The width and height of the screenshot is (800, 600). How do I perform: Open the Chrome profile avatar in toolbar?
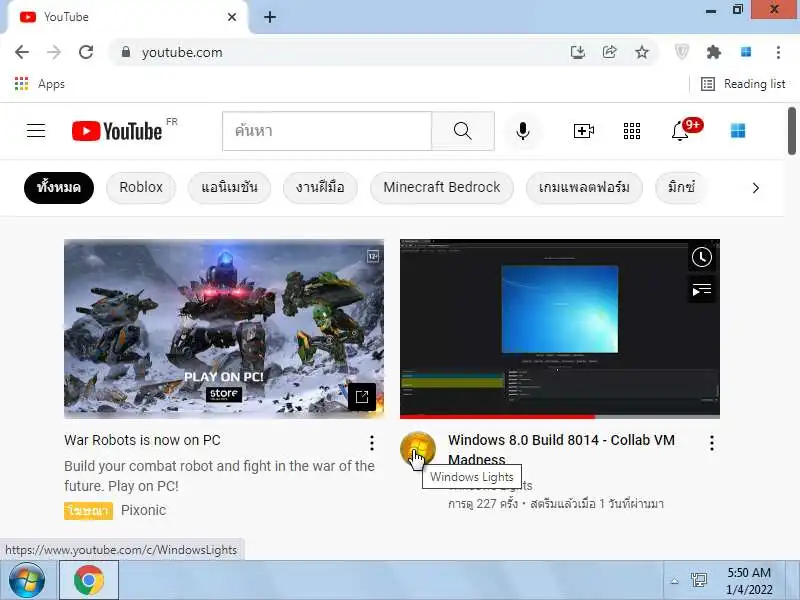tap(746, 52)
